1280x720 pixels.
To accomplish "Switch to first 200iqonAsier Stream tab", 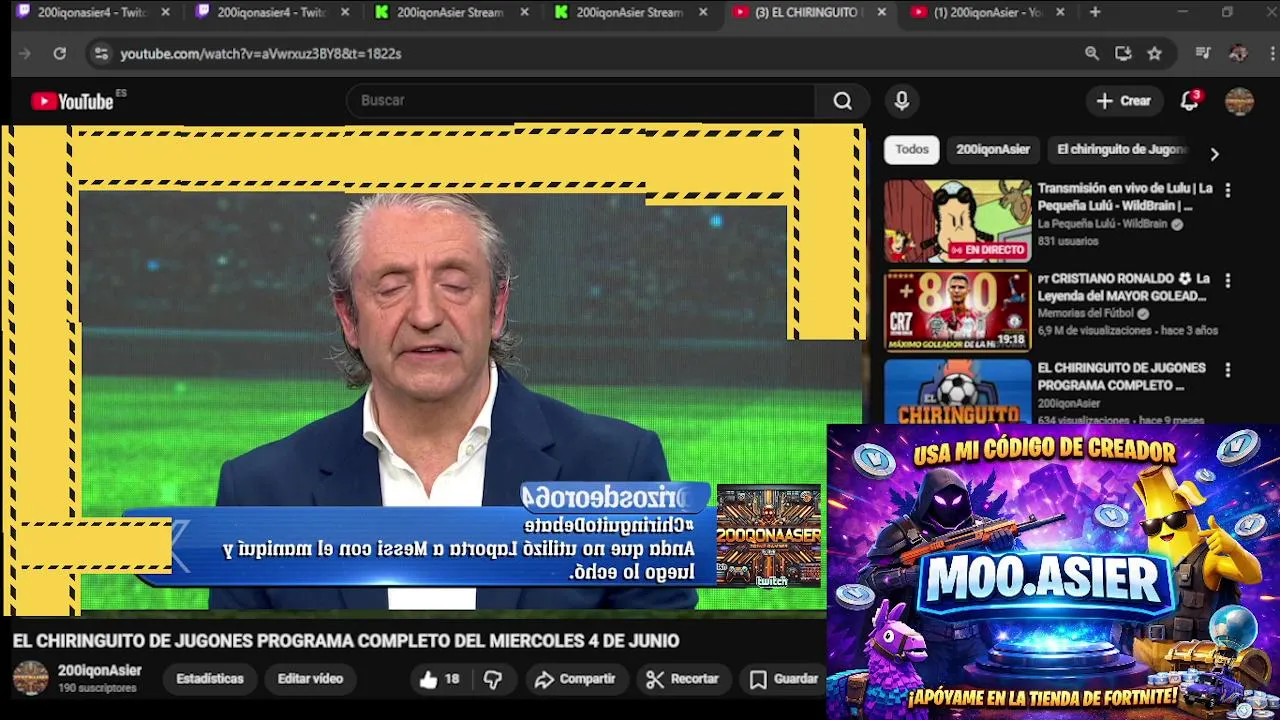I will click(x=452, y=12).
